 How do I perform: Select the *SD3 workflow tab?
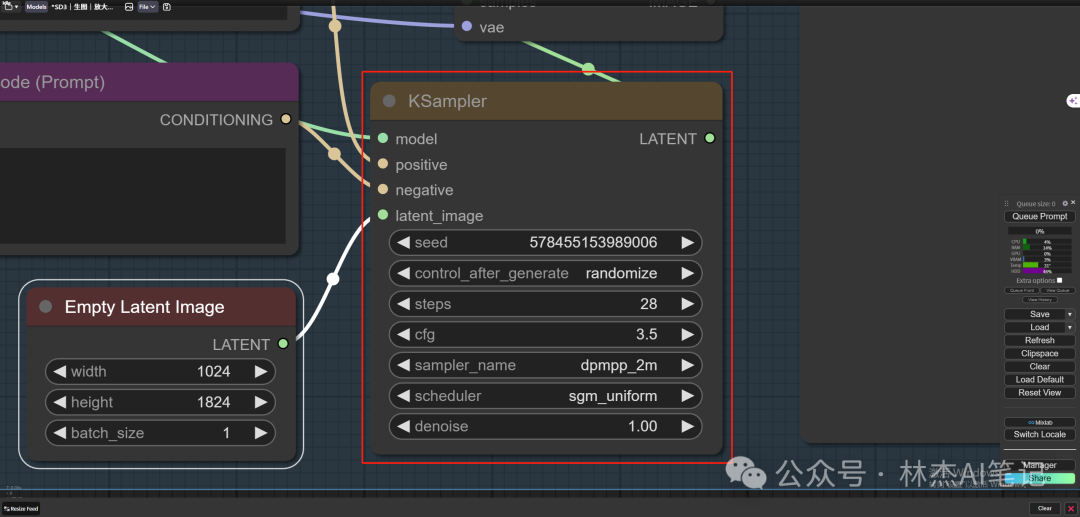tap(82, 7)
